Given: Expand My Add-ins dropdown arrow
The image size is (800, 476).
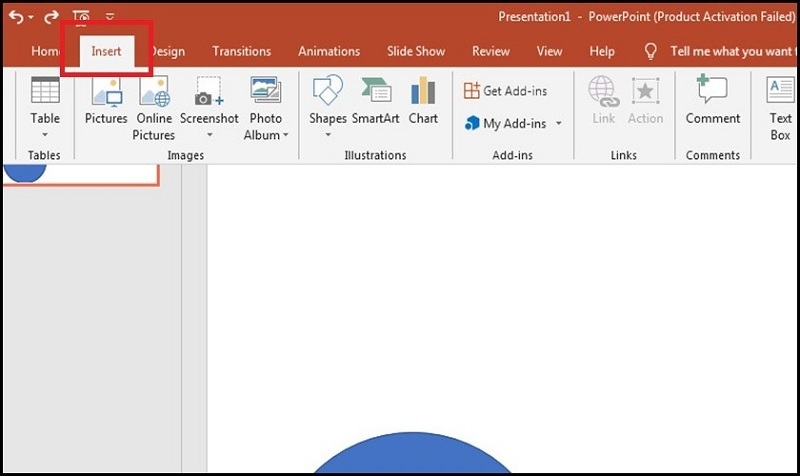Looking at the screenshot, I should point(558,124).
